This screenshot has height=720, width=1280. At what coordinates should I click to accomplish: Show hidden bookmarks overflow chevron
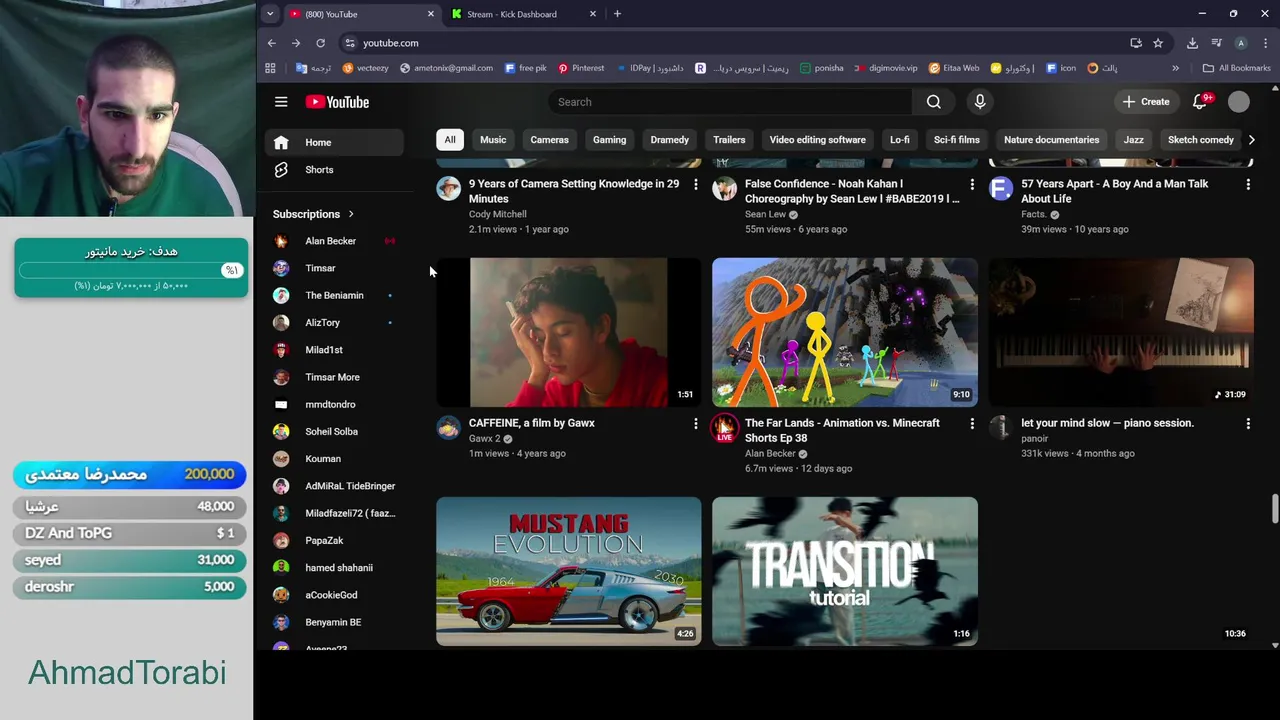pyautogui.click(x=1175, y=68)
